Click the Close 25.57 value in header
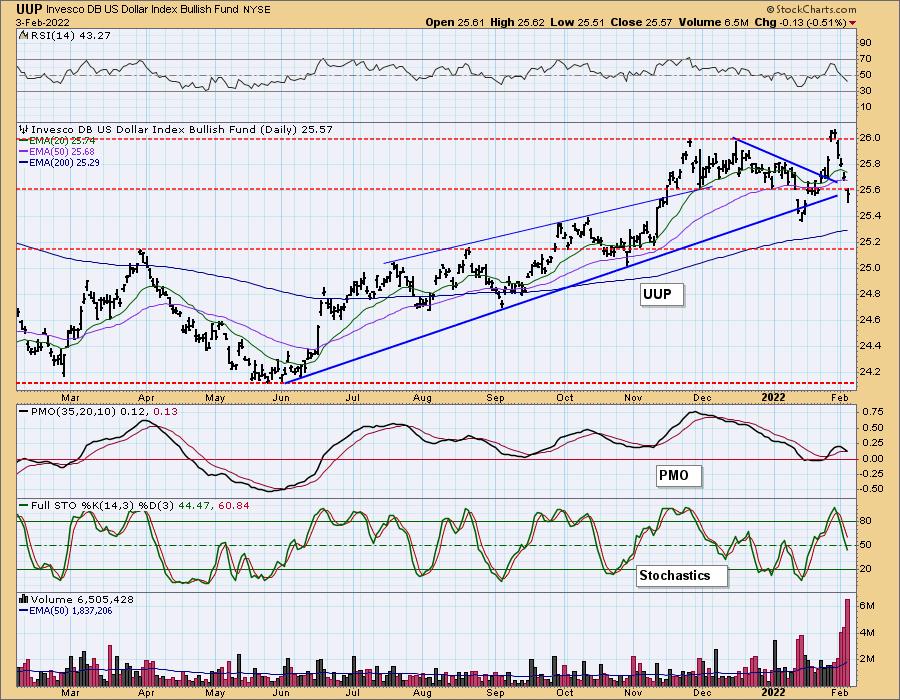The image size is (900, 700). pos(642,22)
